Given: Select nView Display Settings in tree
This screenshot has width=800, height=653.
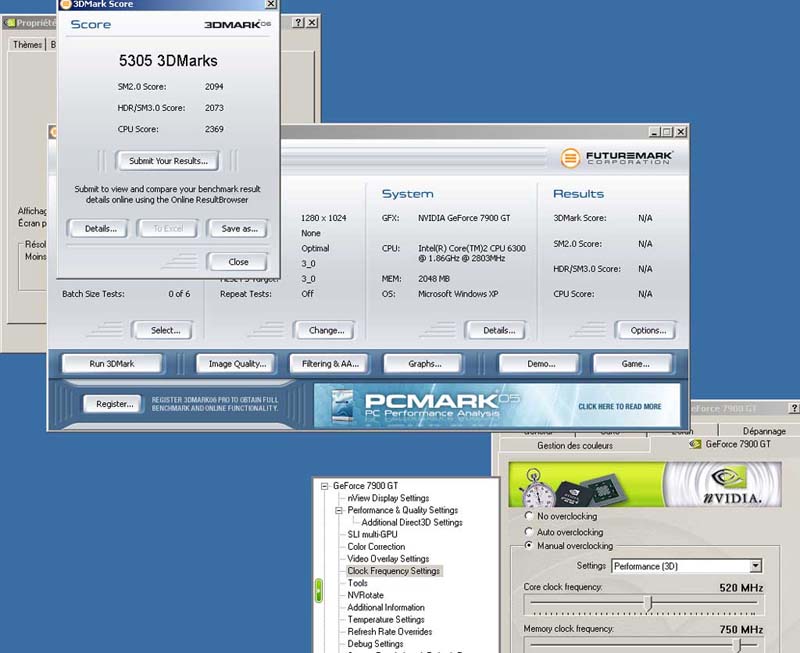Looking at the screenshot, I should click(x=388, y=498).
